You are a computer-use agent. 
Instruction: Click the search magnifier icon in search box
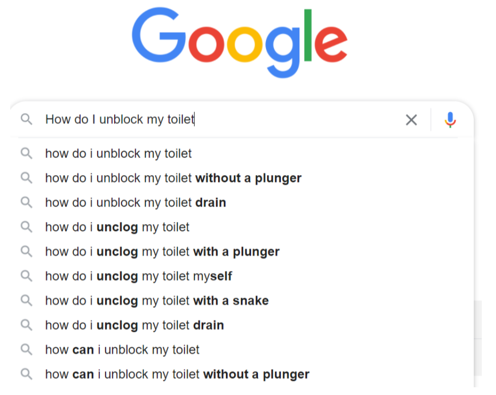tap(26, 119)
